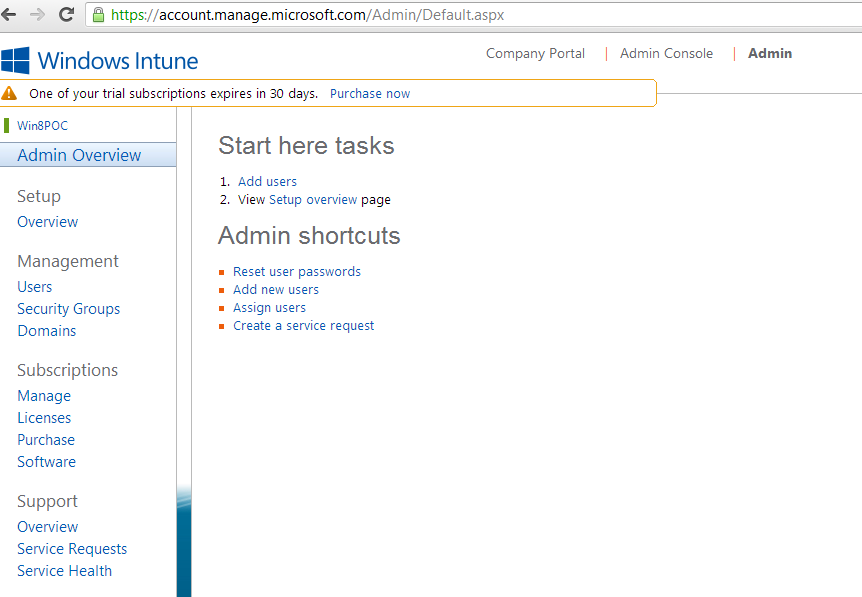Click the Windows Intune logo icon
The height and width of the screenshot is (597, 862).
(17, 60)
